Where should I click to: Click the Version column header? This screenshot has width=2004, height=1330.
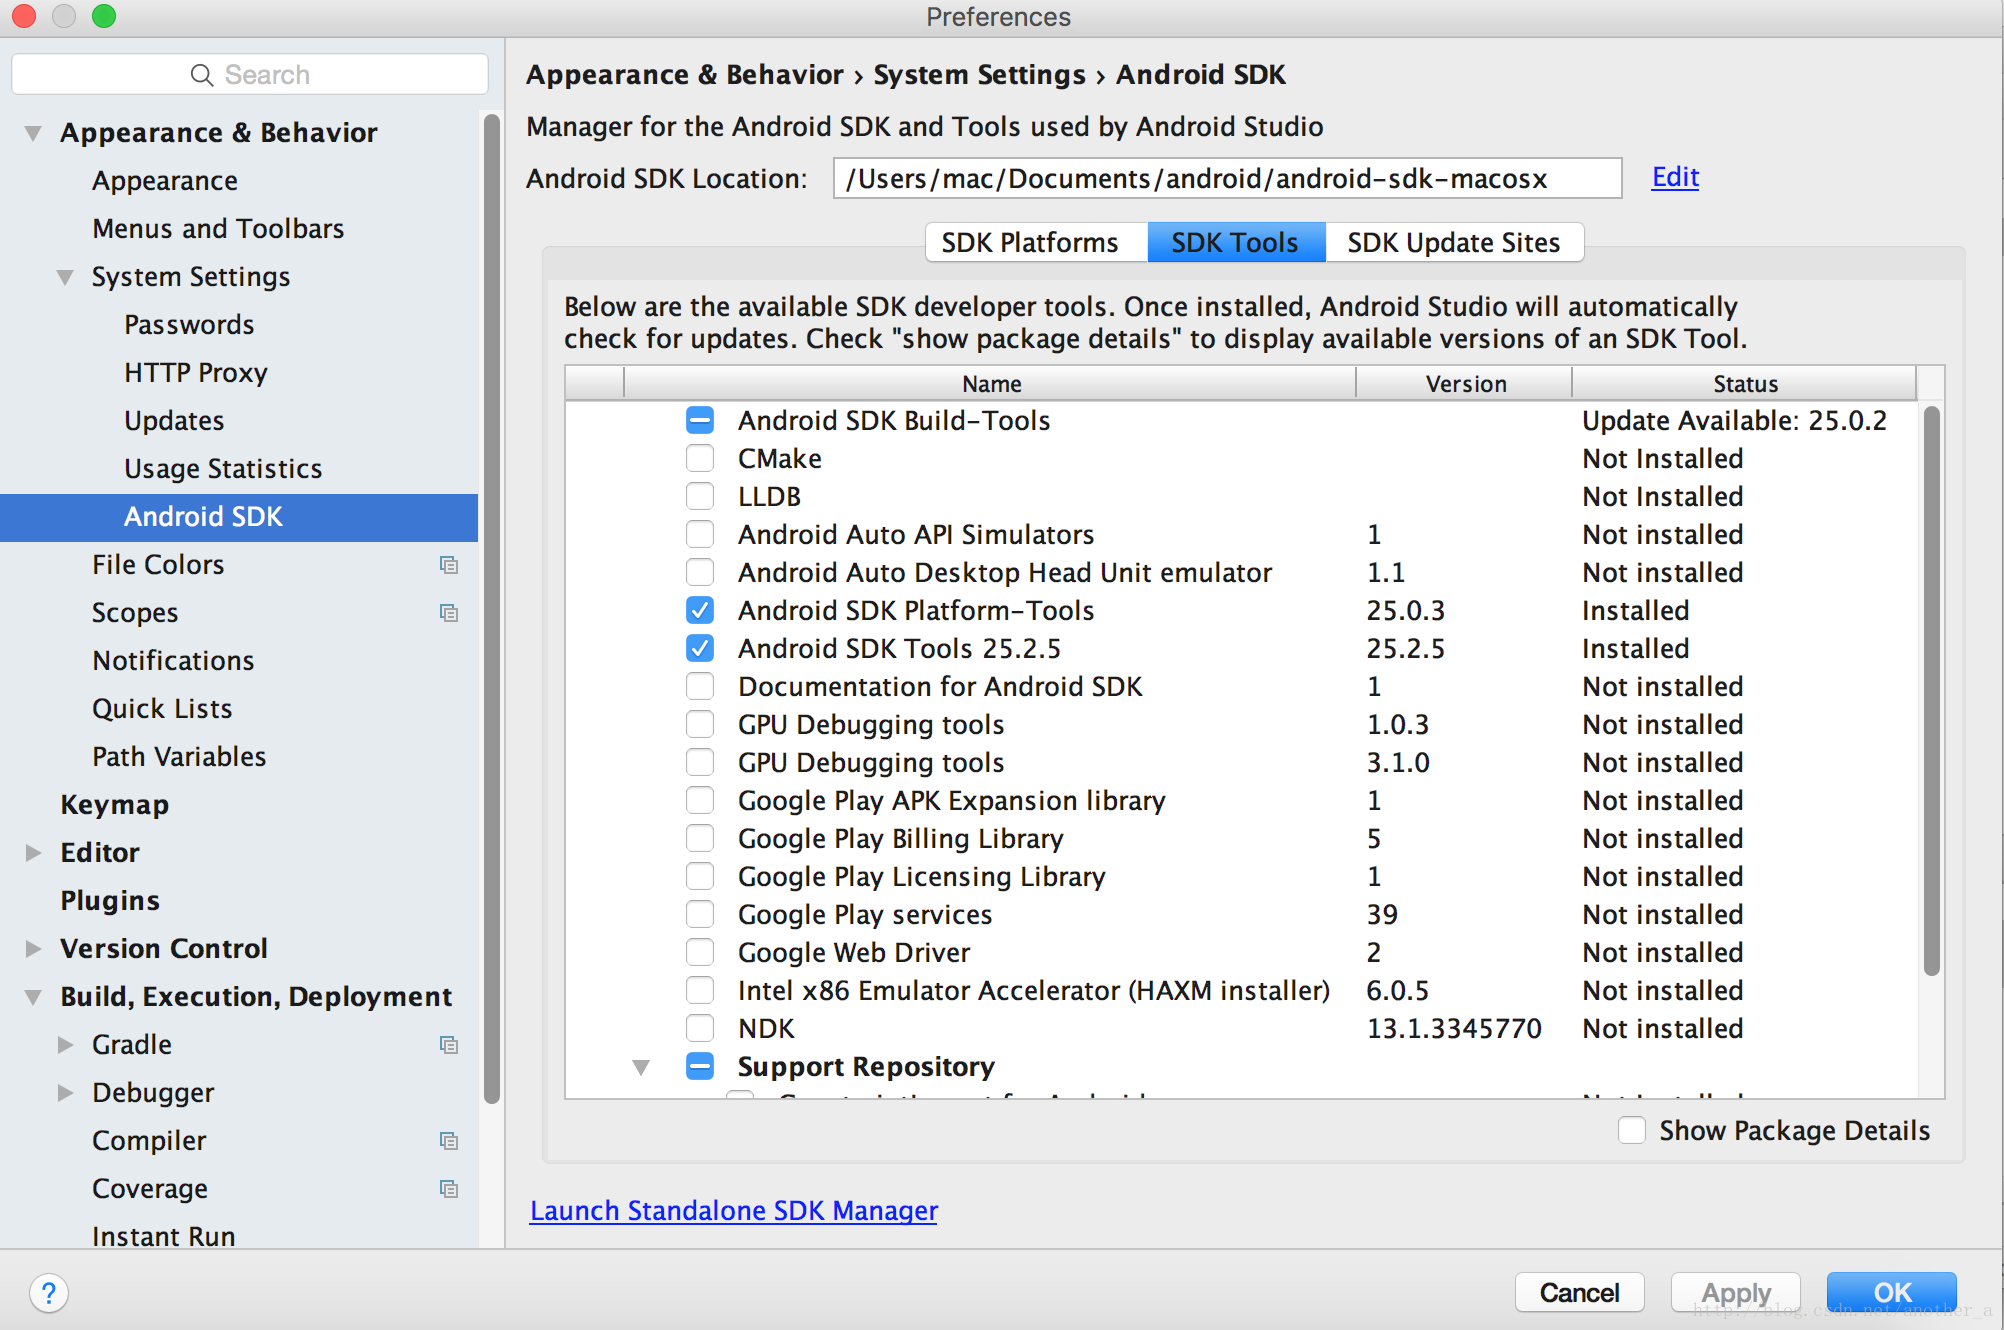(x=1465, y=383)
